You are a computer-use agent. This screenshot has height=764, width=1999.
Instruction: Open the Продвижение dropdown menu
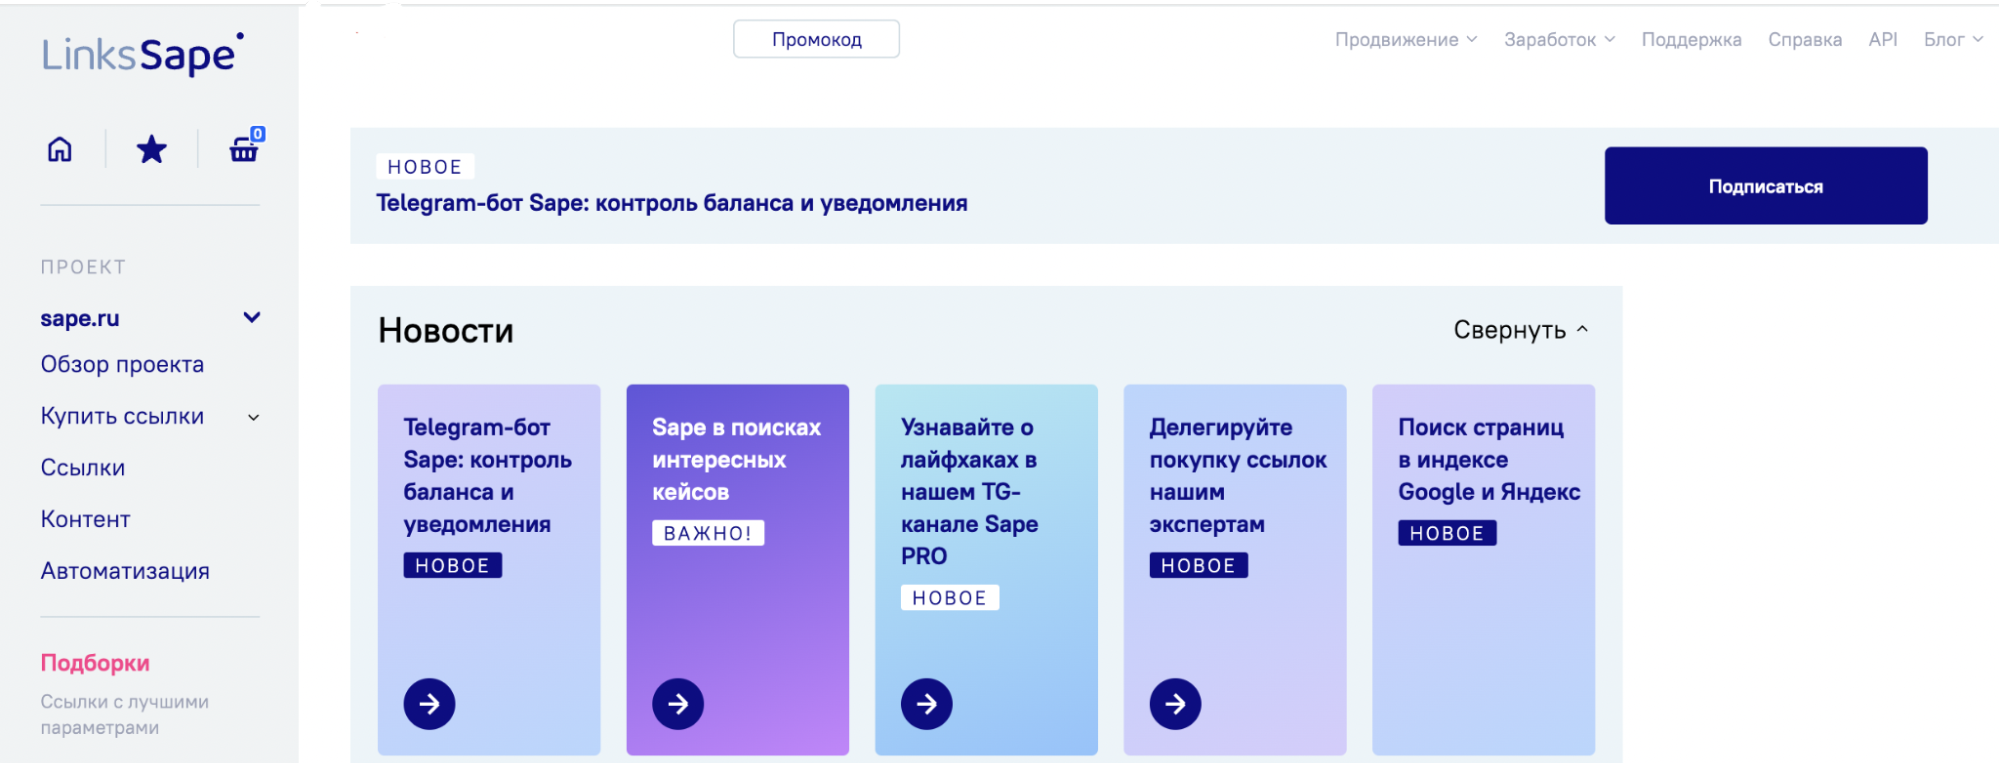[1405, 40]
